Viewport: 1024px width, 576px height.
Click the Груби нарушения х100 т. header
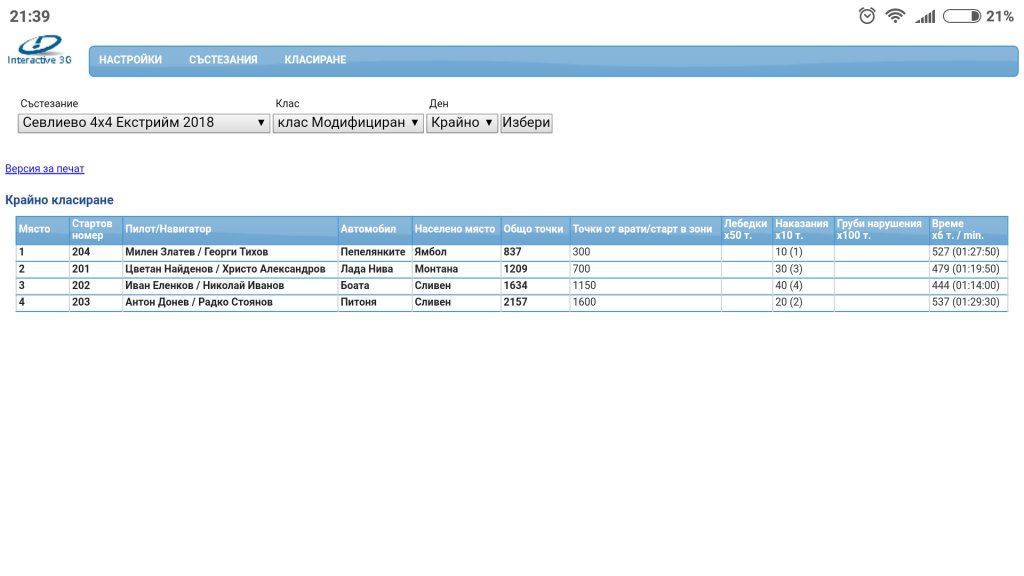(x=881, y=229)
